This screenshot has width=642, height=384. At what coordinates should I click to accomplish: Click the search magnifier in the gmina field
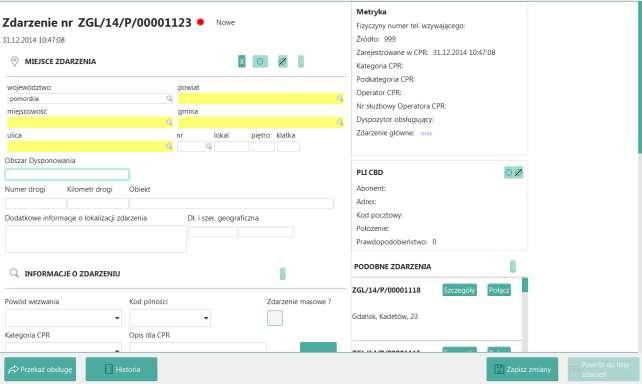(x=340, y=122)
